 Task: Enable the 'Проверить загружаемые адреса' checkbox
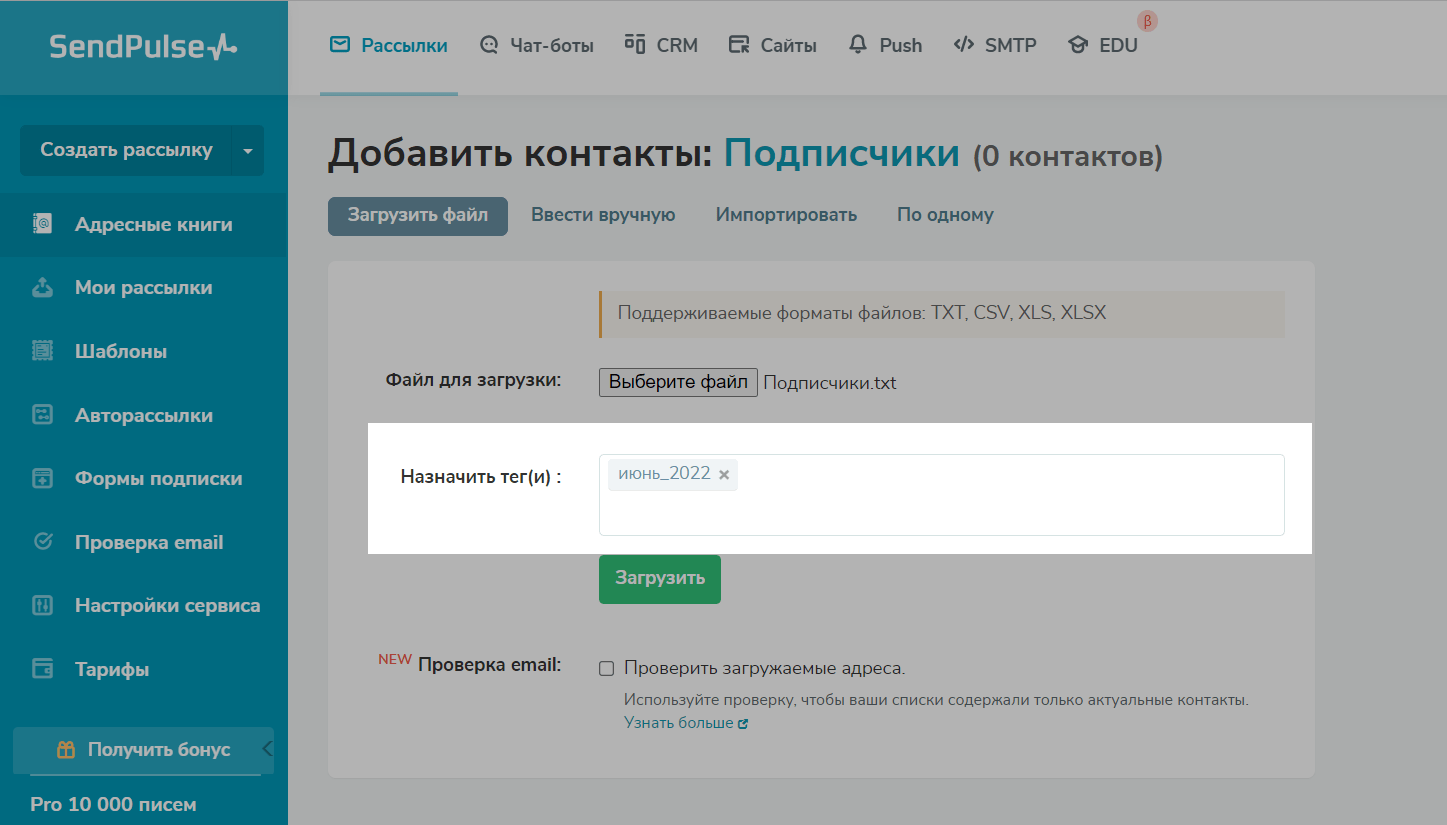(x=606, y=668)
